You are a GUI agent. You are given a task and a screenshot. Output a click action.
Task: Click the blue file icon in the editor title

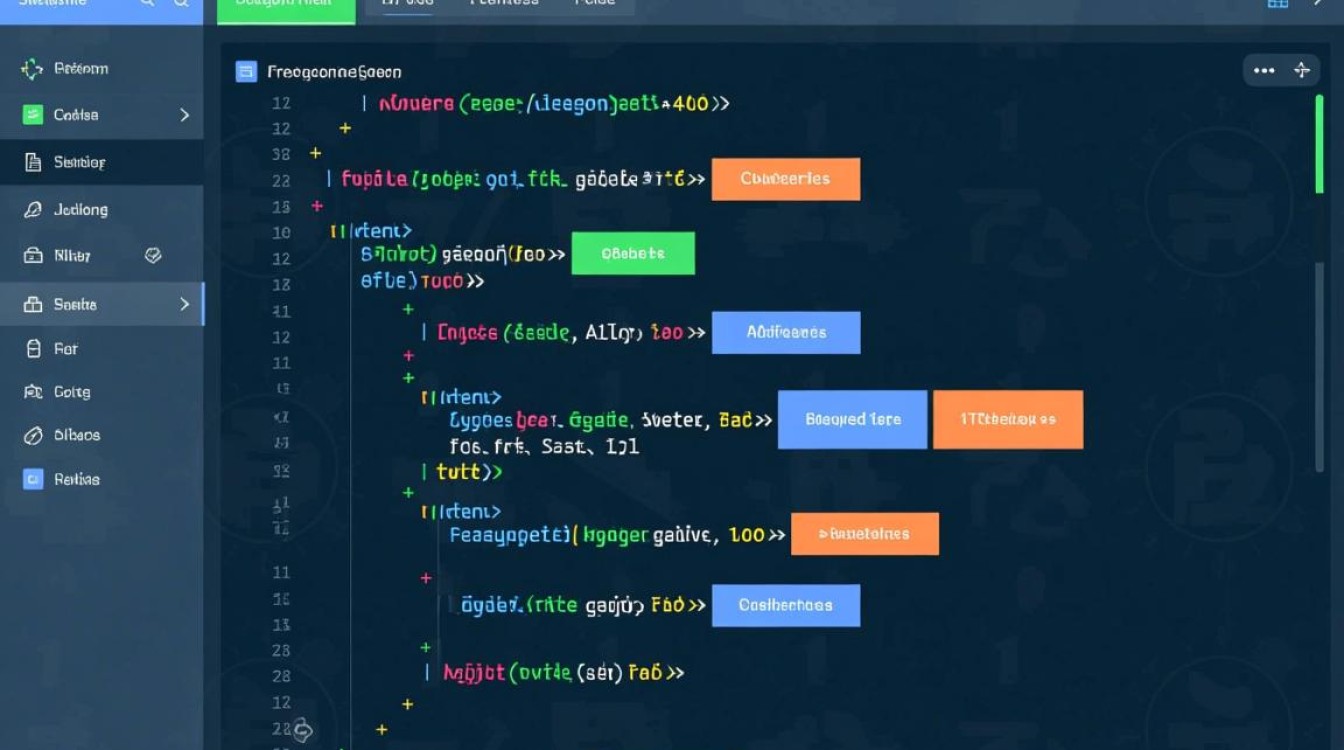click(246, 71)
